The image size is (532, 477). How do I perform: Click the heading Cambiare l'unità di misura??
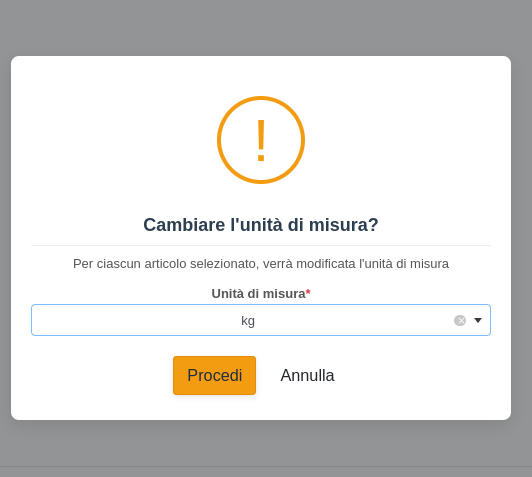pyautogui.click(x=261, y=225)
